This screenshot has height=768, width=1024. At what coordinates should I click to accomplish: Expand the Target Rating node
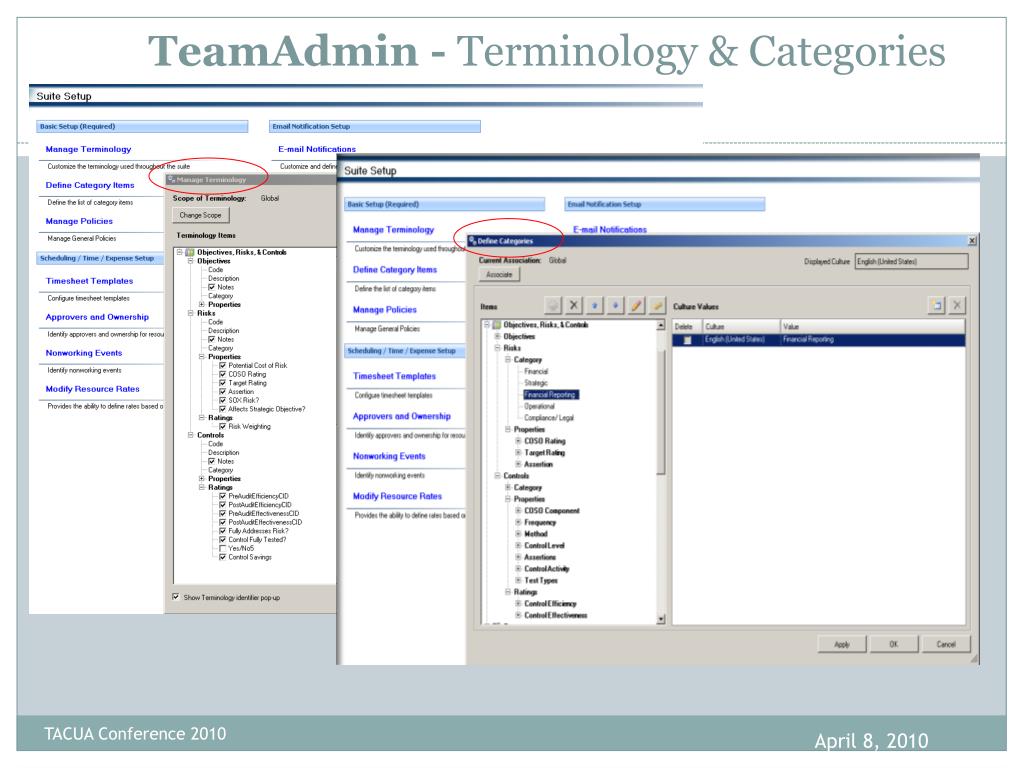pyautogui.click(x=518, y=452)
